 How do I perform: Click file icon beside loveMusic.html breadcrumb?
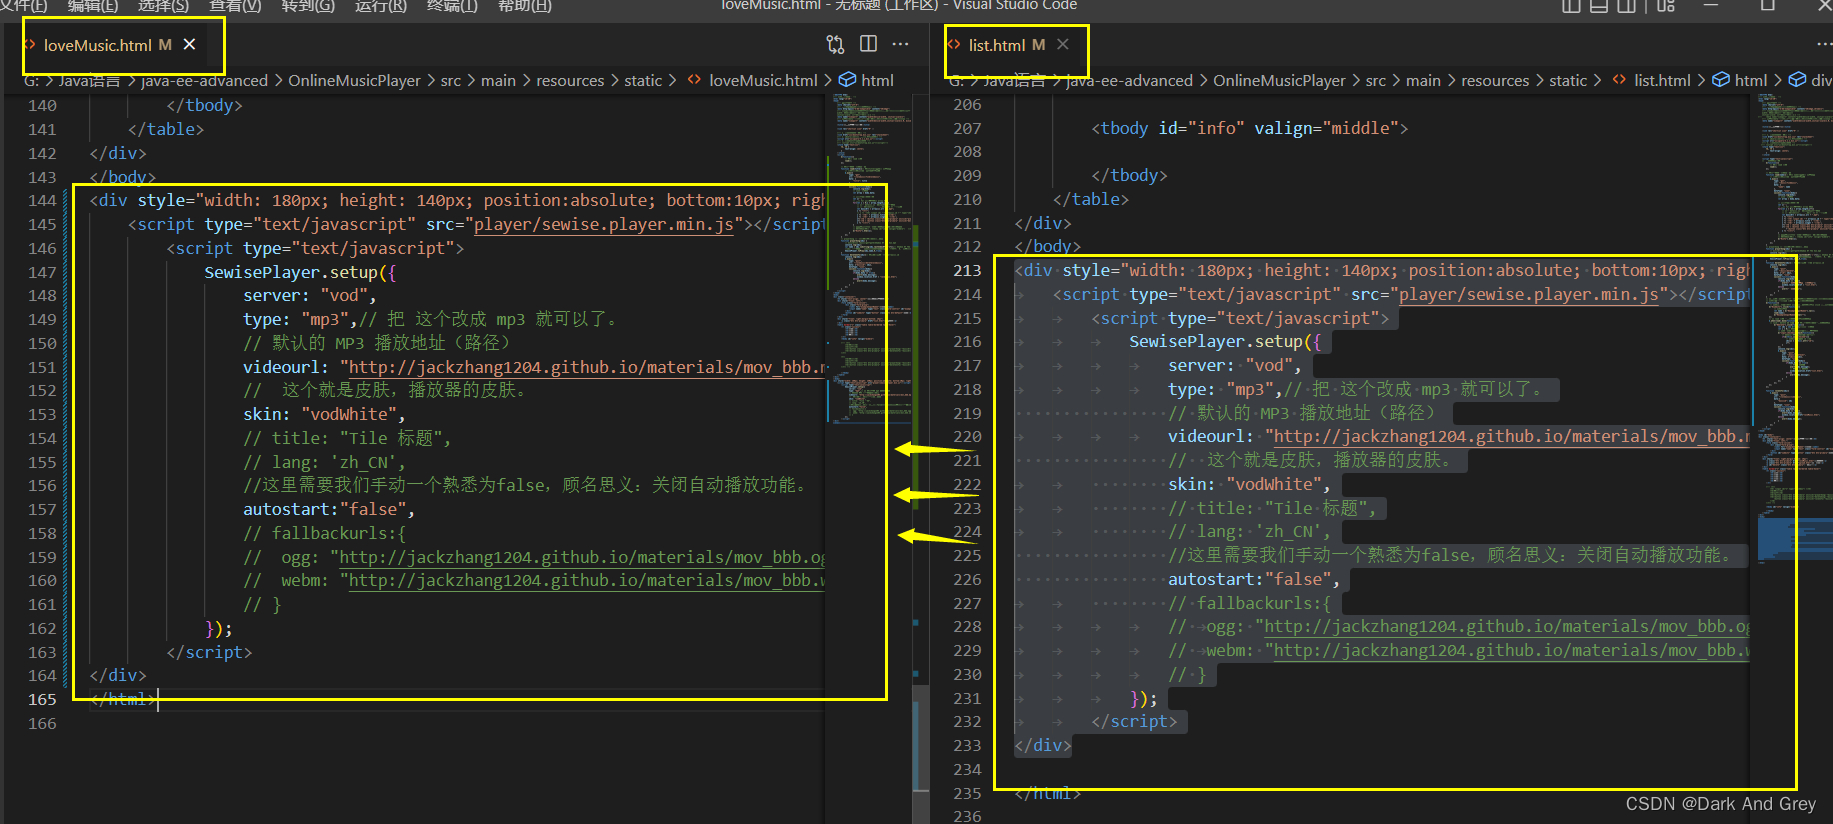[694, 80]
